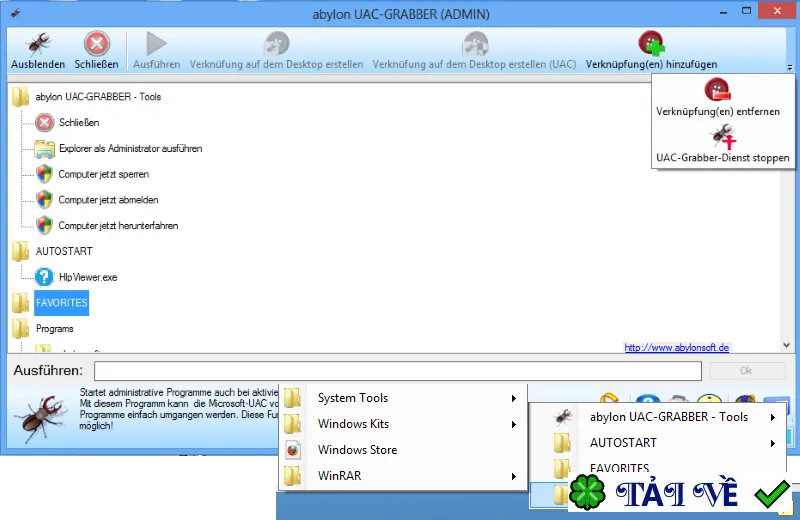
Task: Open the AUTOSTART popup menu entry
Action: [658, 443]
